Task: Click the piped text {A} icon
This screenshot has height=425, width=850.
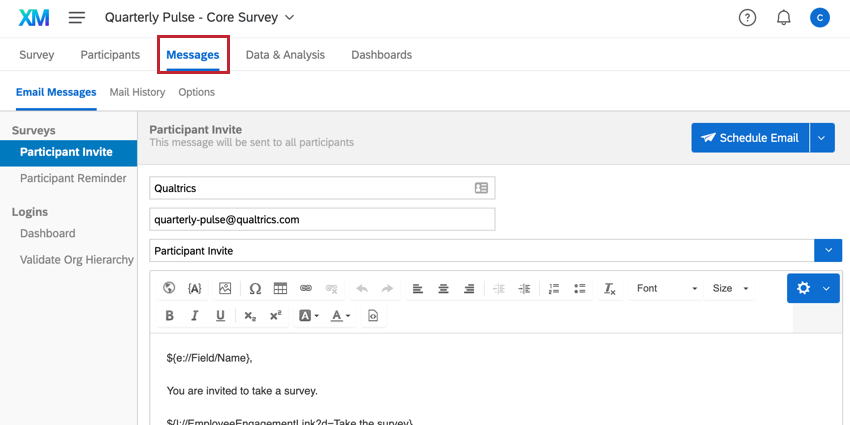Action: click(x=195, y=288)
